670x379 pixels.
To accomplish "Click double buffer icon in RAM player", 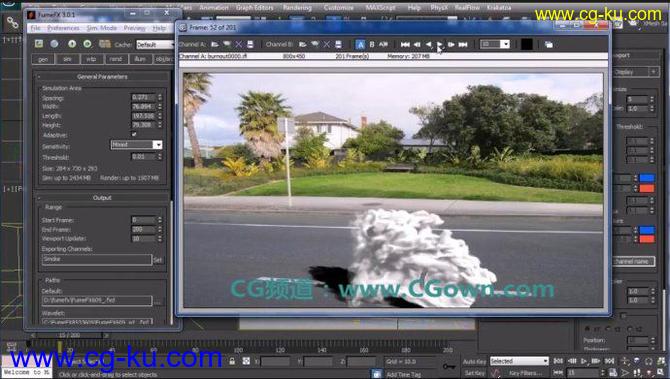I will click(x=549, y=44).
